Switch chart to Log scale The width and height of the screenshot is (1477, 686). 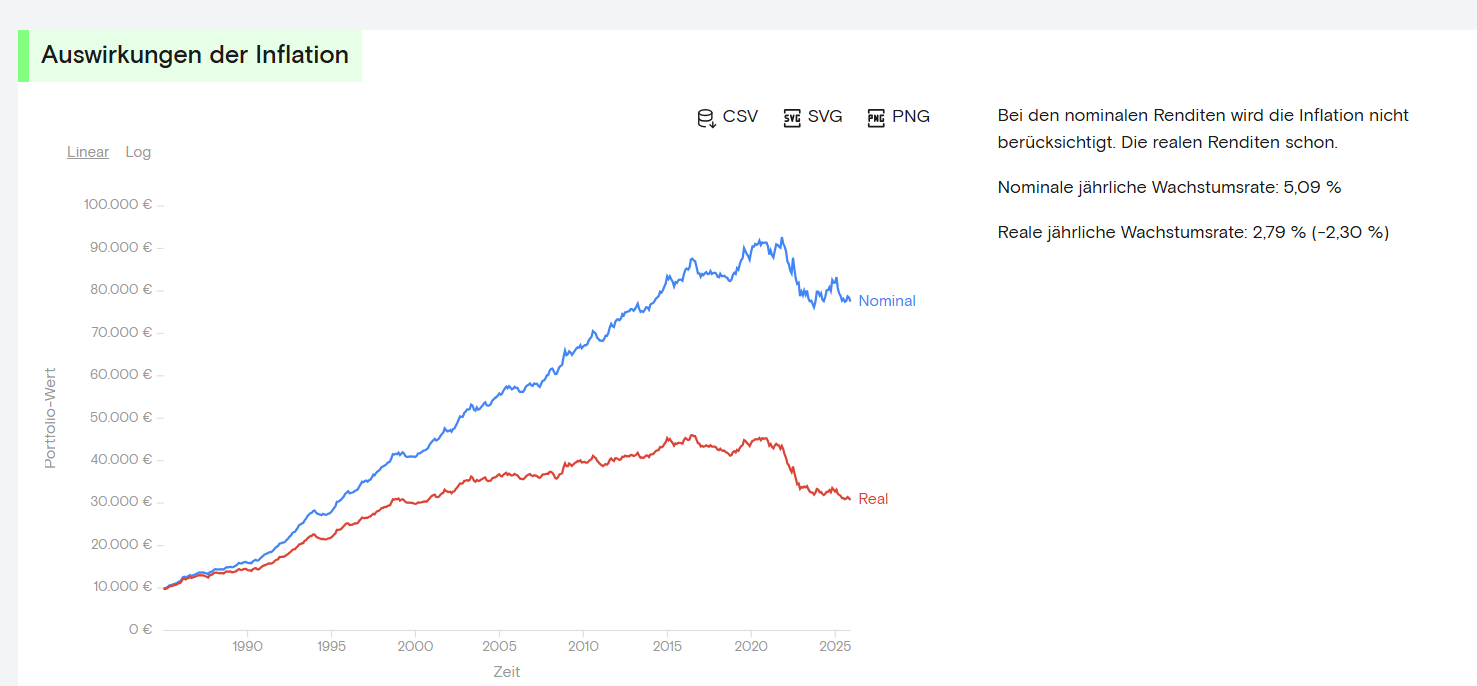[x=138, y=152]
